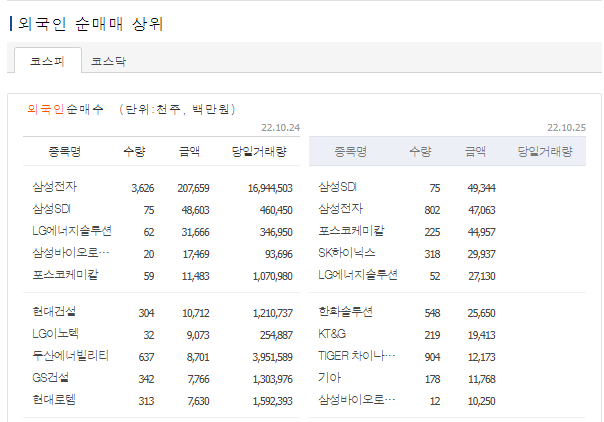Image resolution: width=604 pixels, height=422 pixels.
Task: Open SK하이닉스 stock link
Action: pyautogui.click(x=347, y=253)
